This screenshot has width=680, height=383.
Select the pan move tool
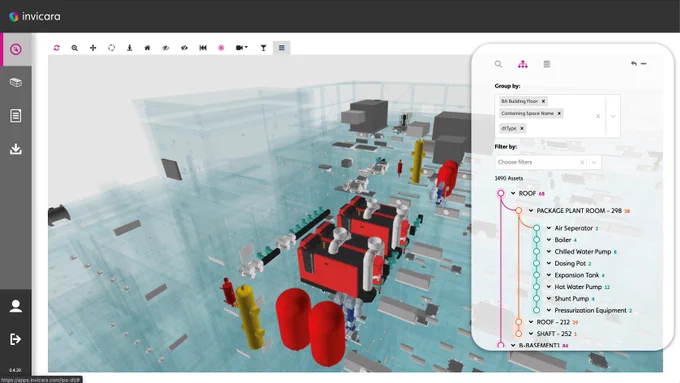tap(93, 48)
